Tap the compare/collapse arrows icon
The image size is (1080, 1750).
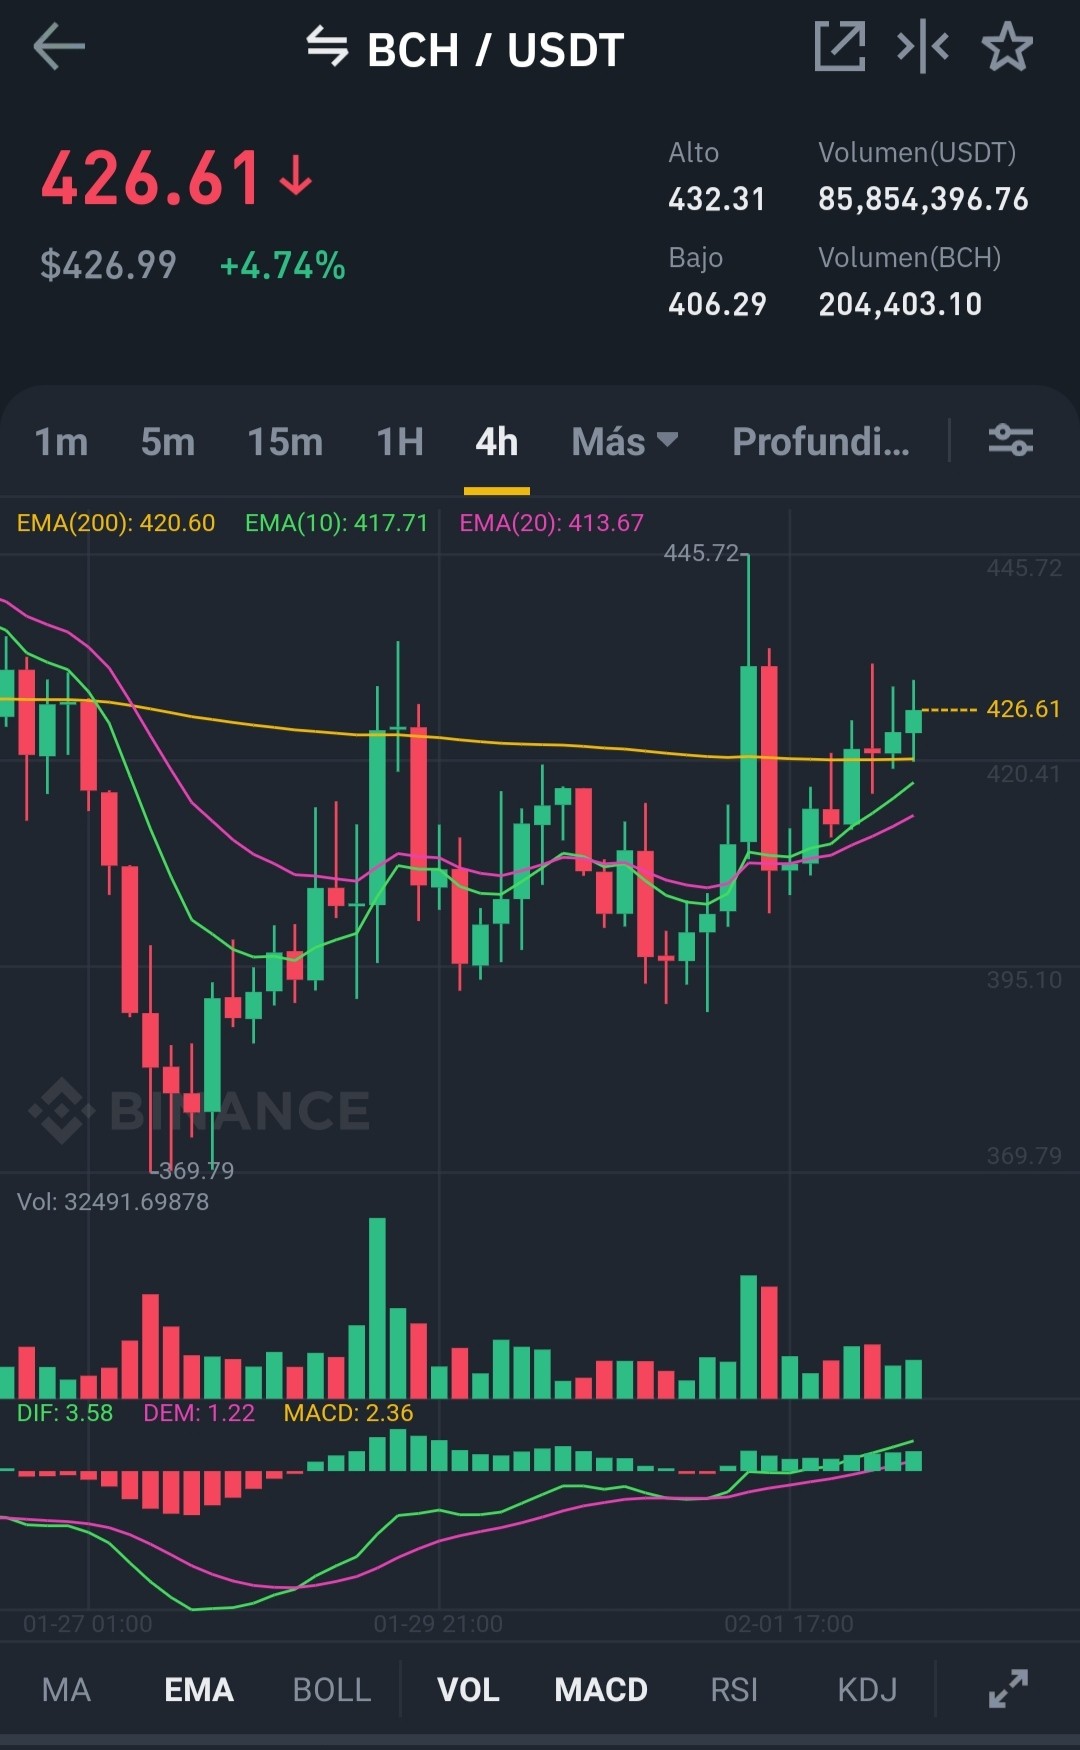[923, 47]
